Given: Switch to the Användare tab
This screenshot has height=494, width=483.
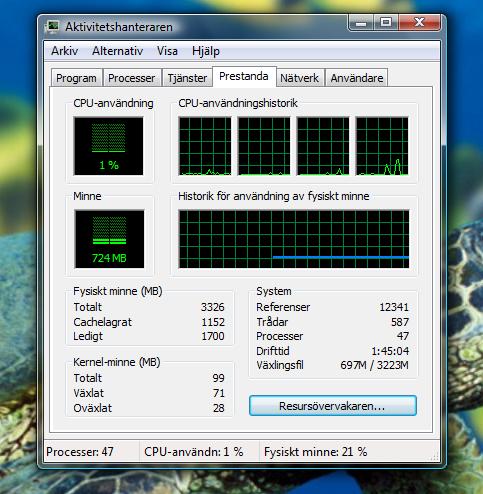Looking at the screenshot, I should [x=357, y=78].
